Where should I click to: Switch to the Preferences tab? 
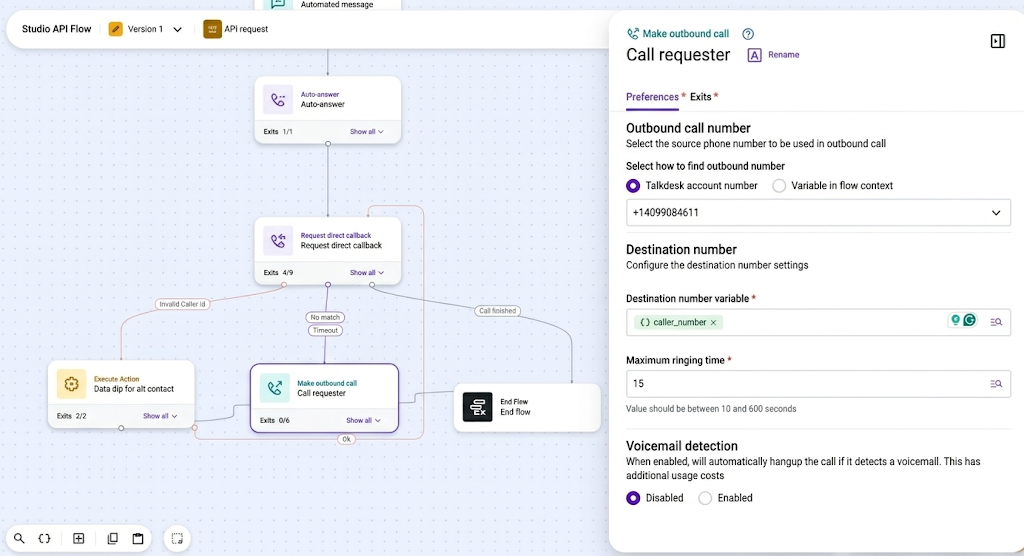pyautogui.click(x=652, y=97)
